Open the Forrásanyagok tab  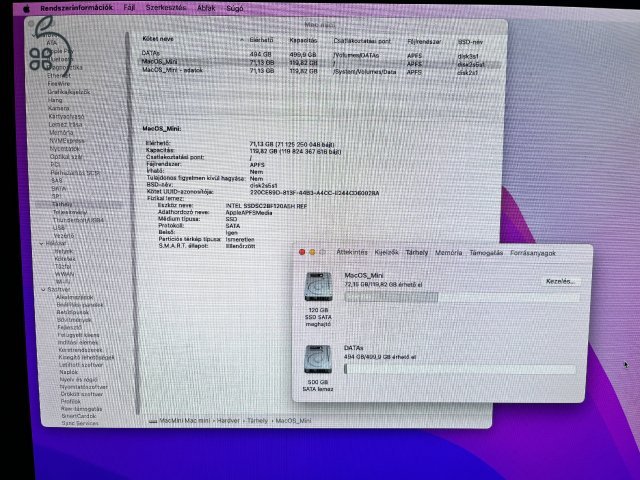pos(533,253)
